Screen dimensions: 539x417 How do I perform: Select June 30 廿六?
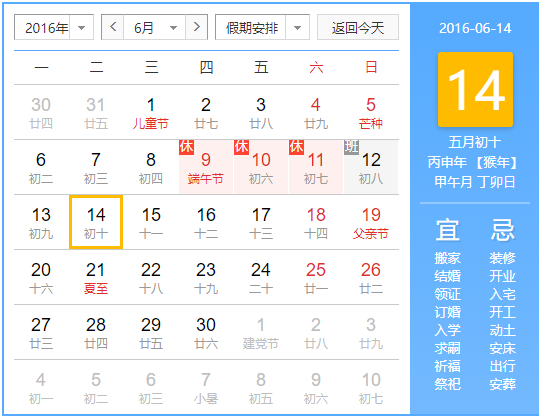pyautogui.click(x=206, y=332)
